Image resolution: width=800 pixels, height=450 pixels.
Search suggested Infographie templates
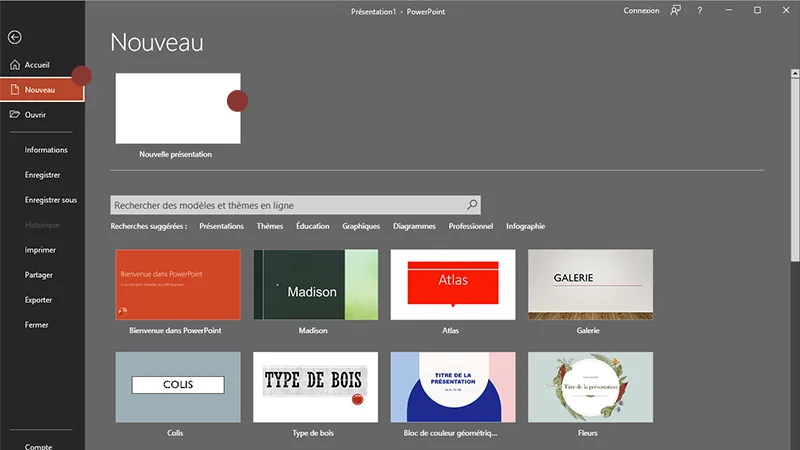(x=526, y=226)
